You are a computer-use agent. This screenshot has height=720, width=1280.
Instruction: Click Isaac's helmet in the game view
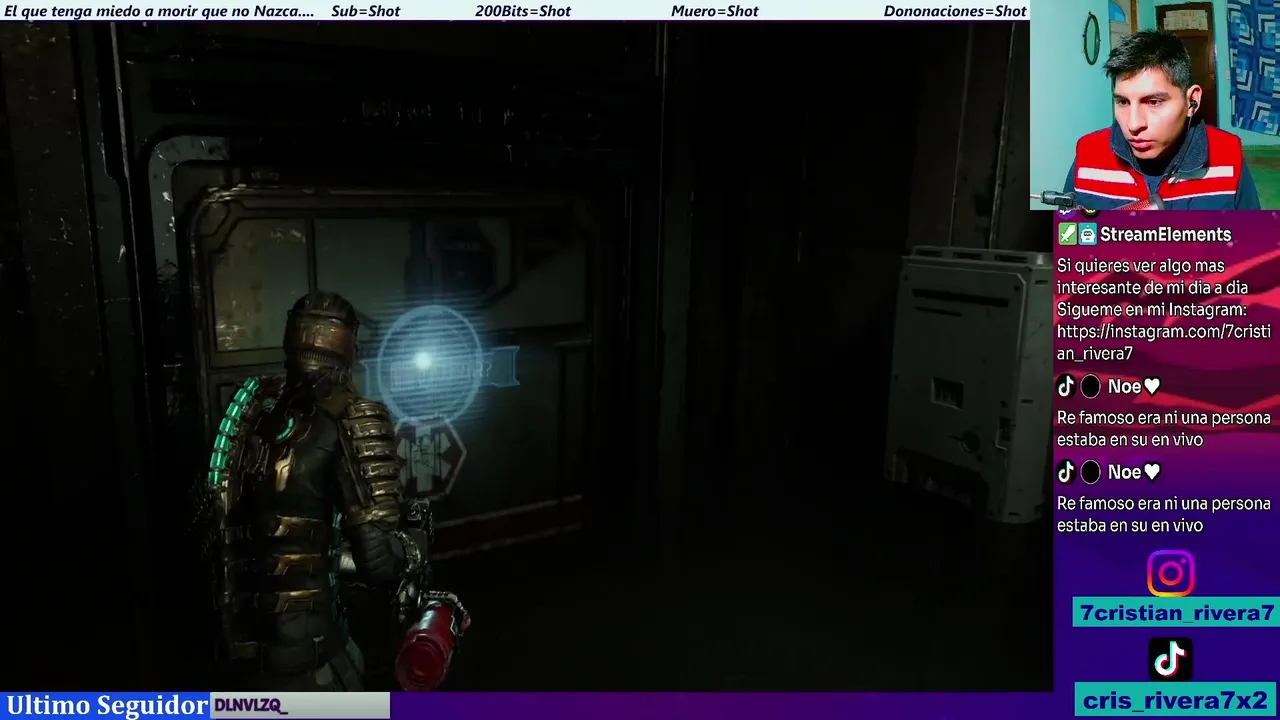pos(320,335)
